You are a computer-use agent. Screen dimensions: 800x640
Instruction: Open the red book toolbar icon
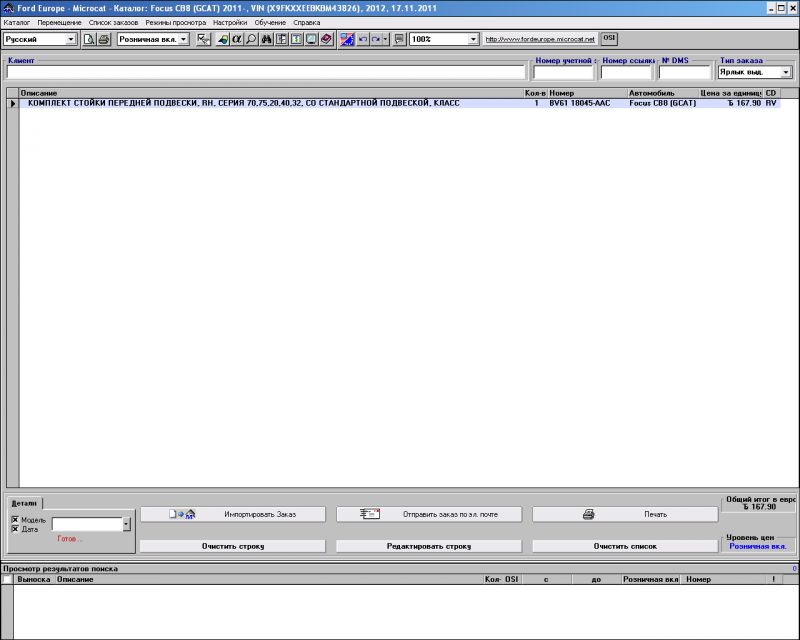pos(327,39)
